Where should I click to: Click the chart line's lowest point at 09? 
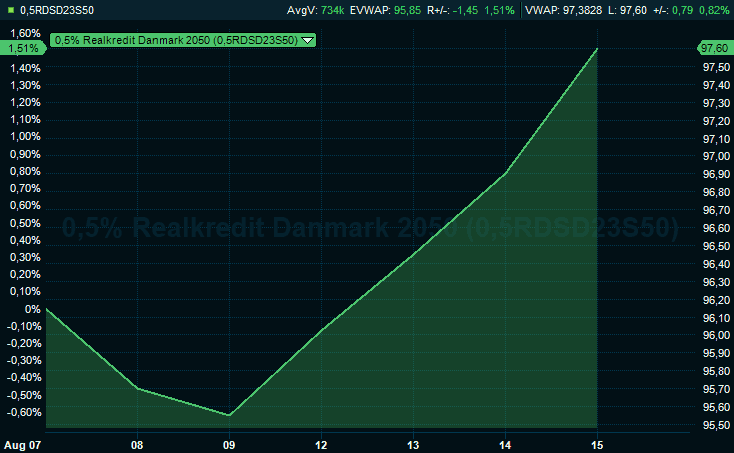(229, 415)
